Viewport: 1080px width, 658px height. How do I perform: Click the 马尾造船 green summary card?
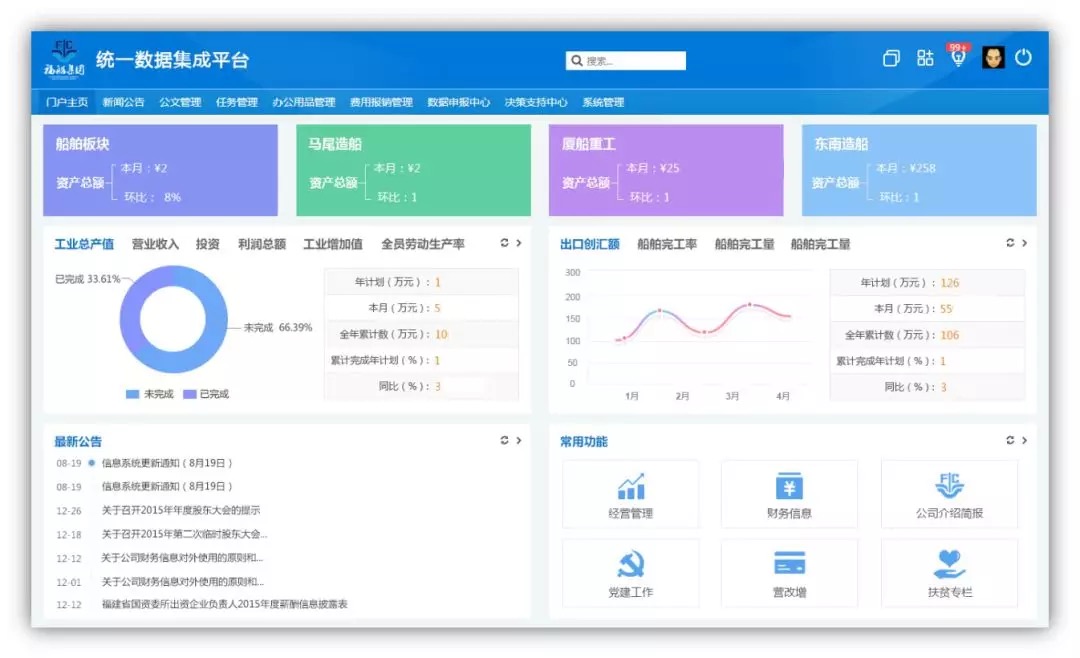(x=413, y=170)
